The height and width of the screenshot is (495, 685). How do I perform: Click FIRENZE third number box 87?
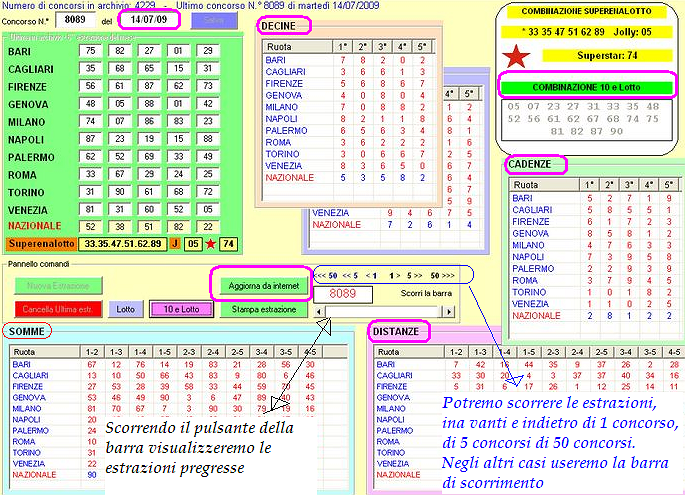click(x=149, y=86)
